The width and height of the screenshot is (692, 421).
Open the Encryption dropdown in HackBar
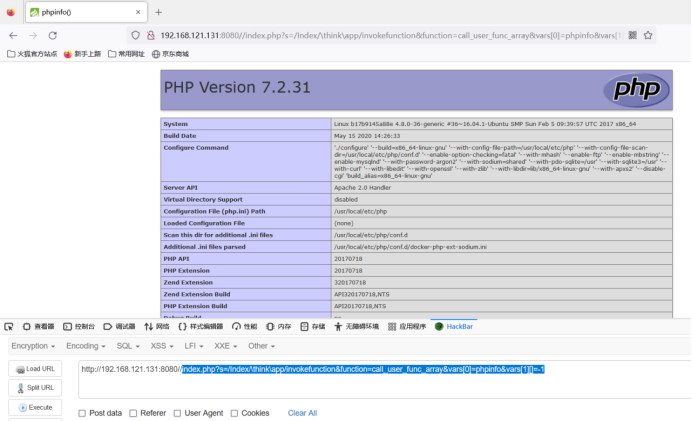pyautogui.click(x=33, y=346)
